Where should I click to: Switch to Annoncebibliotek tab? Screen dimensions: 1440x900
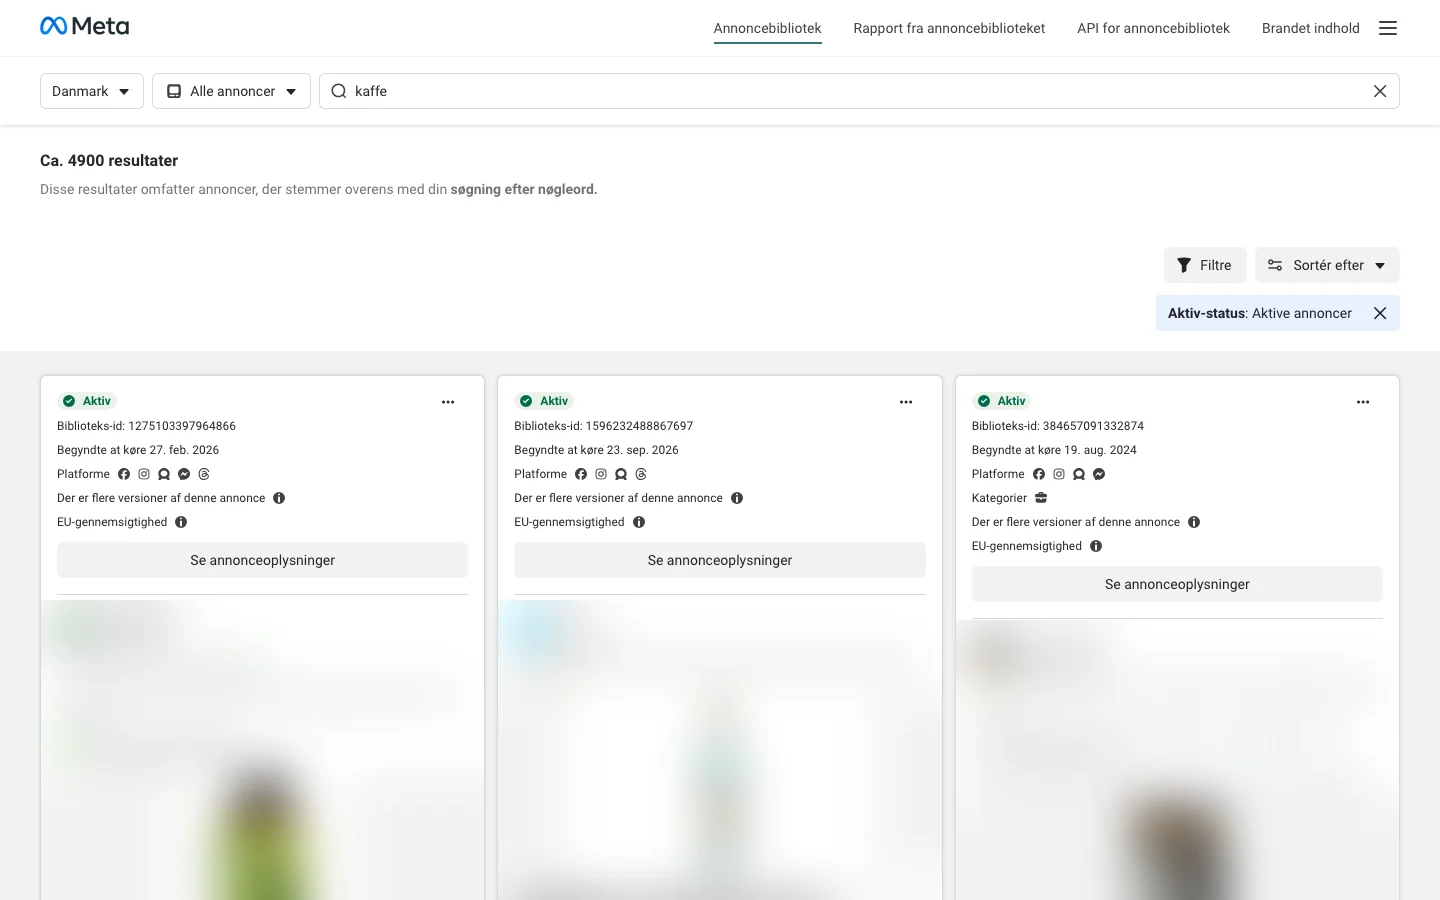[x=767, y=28]
